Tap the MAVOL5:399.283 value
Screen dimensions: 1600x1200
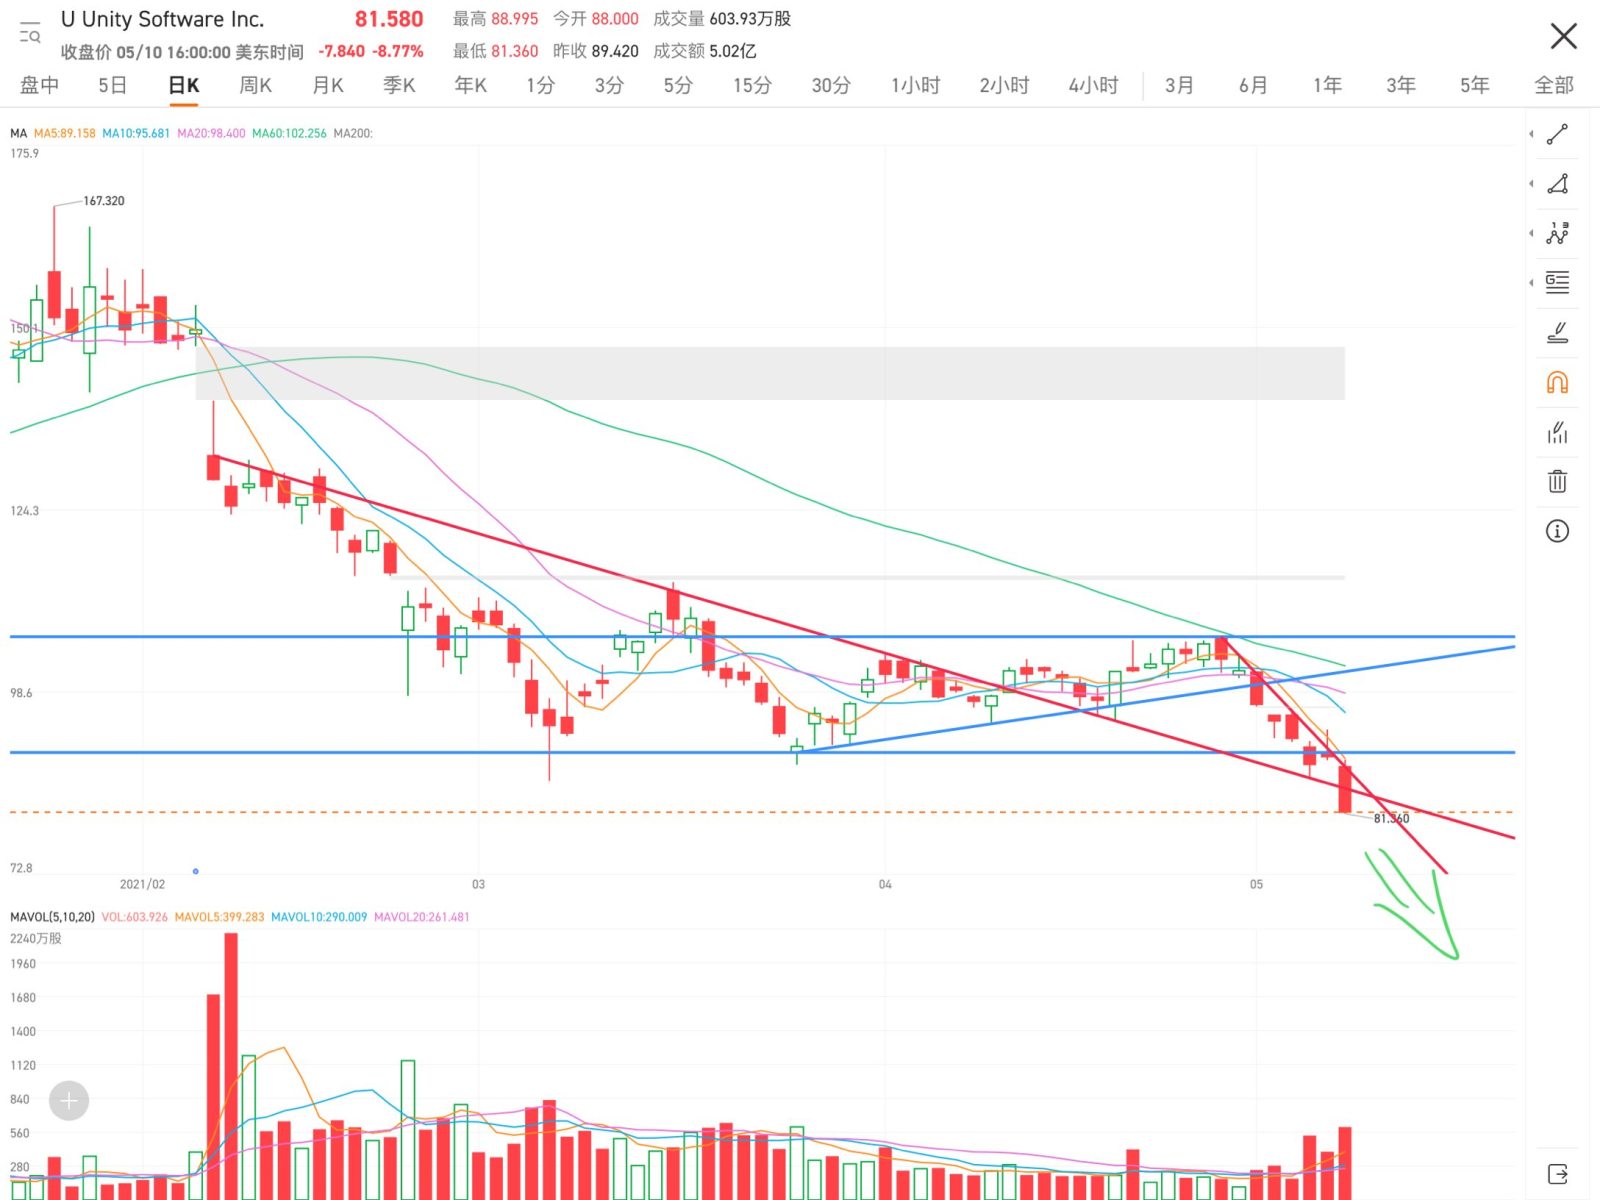click(219, 917)
